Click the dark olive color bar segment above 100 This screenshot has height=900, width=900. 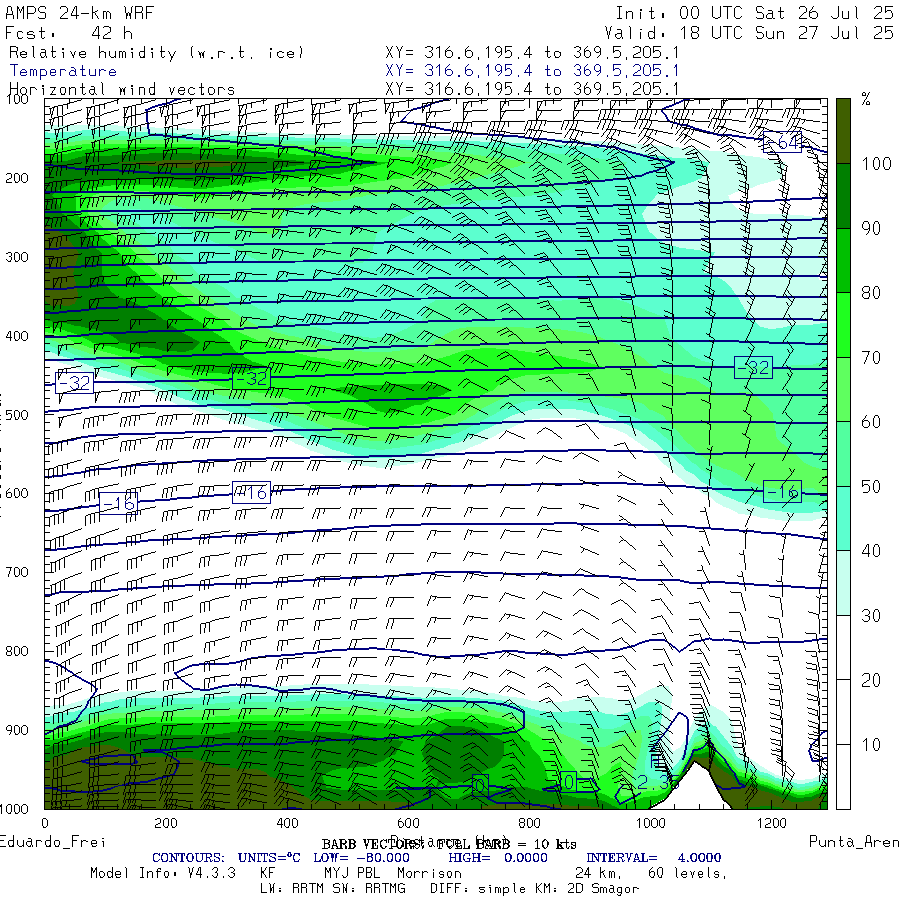tap(843, 131)
